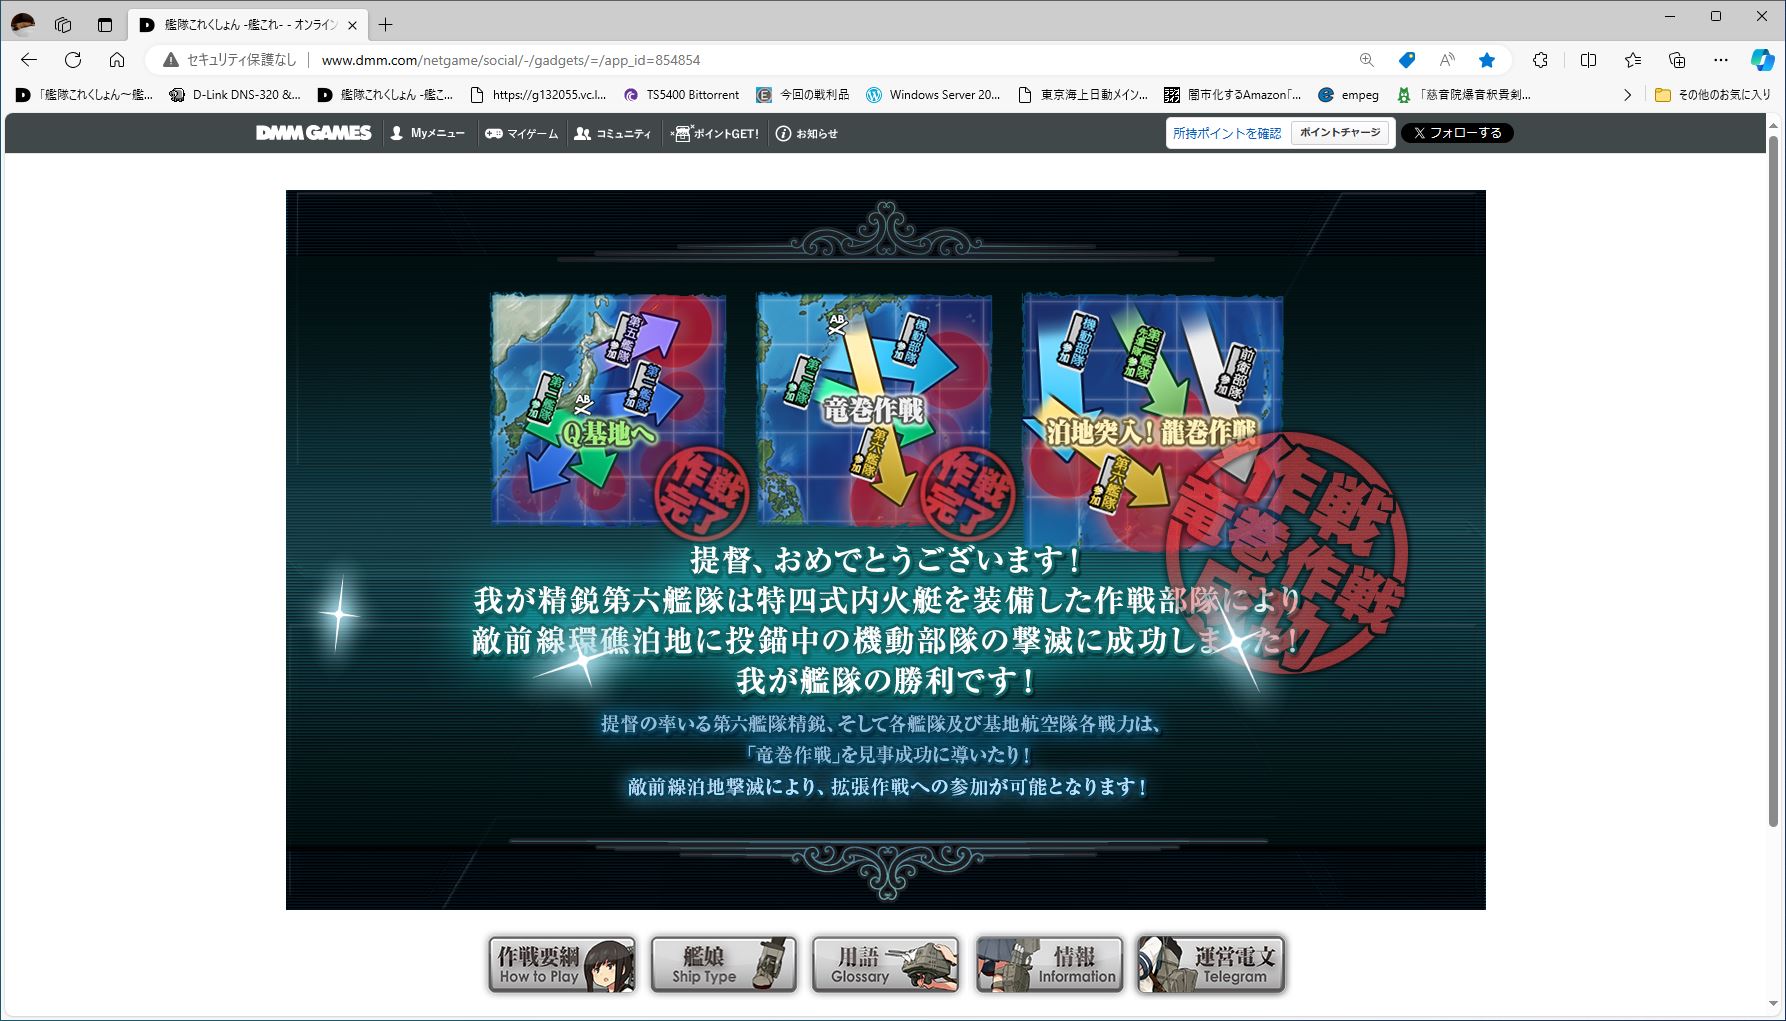Click the scrollbar down arrow
This screenshot has width=1786, height=1021.
pyautogui.click(x=1775, y=1005)
